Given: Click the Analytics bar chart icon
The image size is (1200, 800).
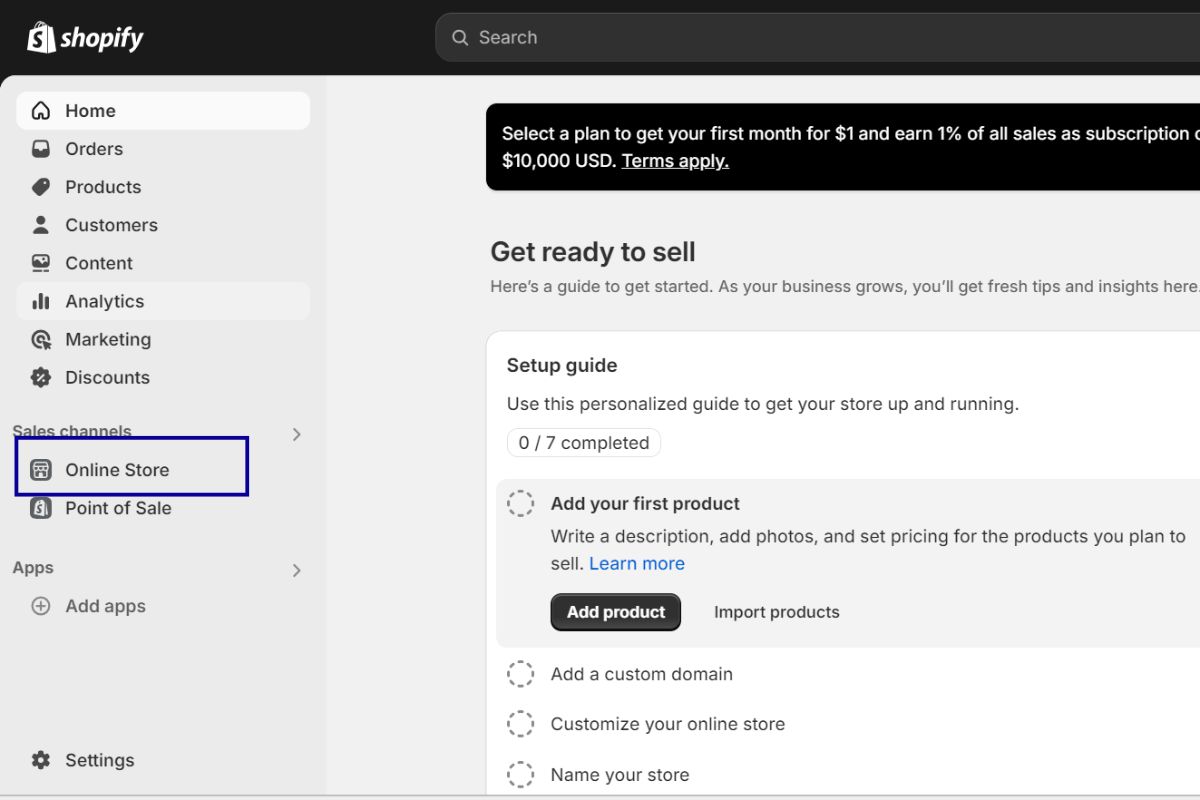Looking at the screenshot, I should pos(40,300).
